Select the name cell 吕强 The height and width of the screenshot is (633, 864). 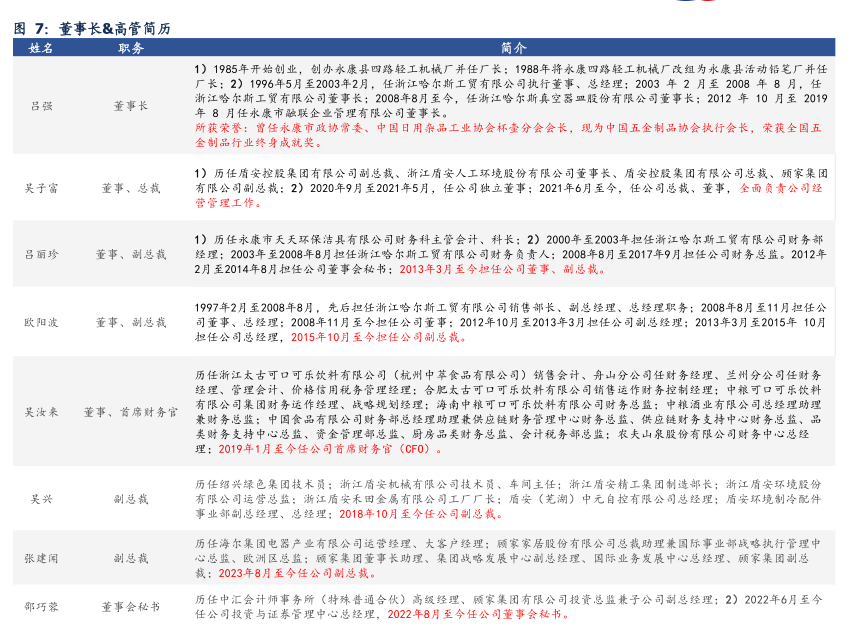[41, 105]
